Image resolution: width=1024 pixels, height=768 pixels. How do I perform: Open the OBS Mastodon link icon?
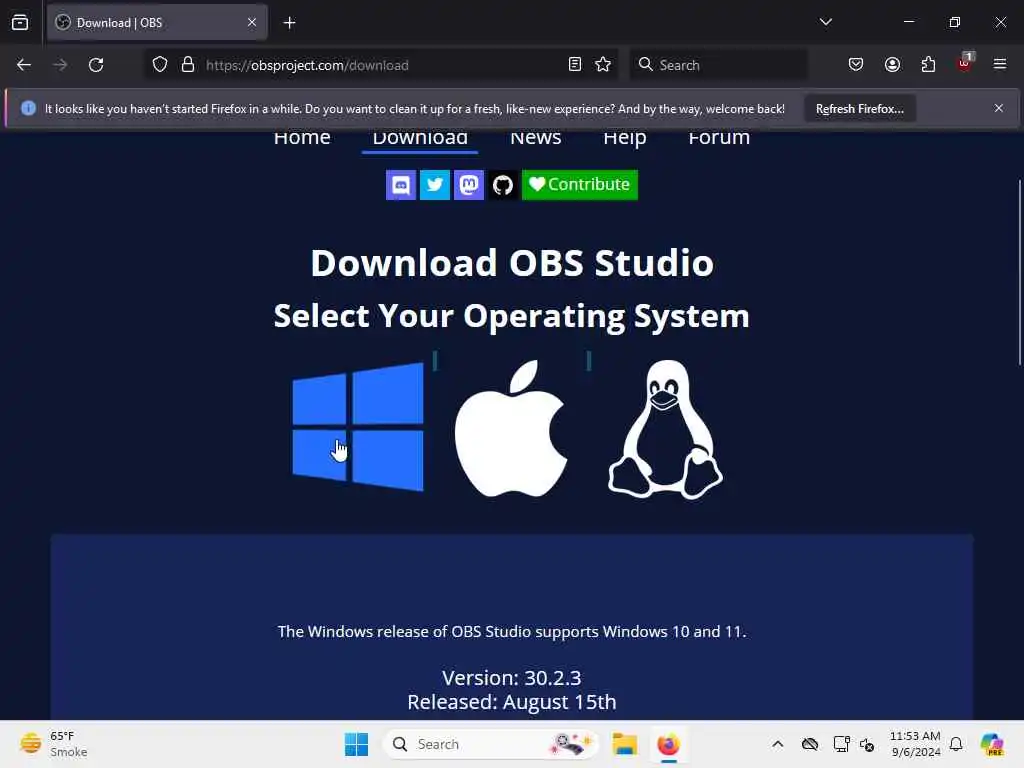pos(469,185)
